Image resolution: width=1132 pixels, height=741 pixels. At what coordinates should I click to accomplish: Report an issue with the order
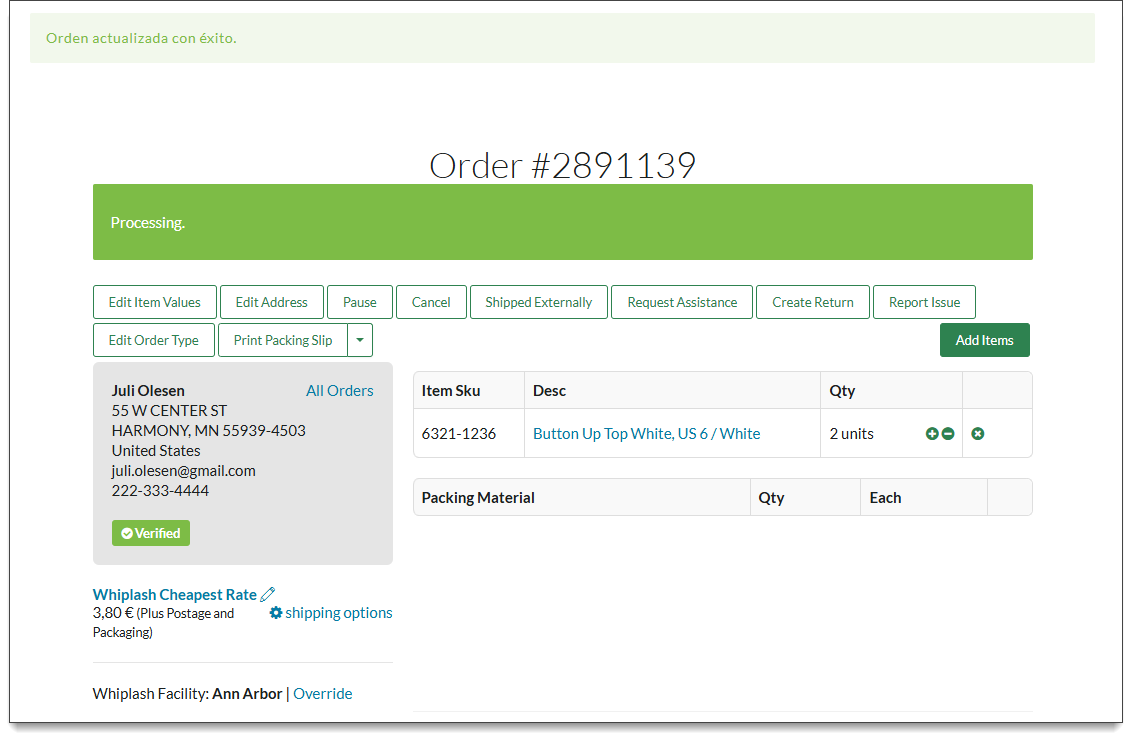(x=924, y=302)
